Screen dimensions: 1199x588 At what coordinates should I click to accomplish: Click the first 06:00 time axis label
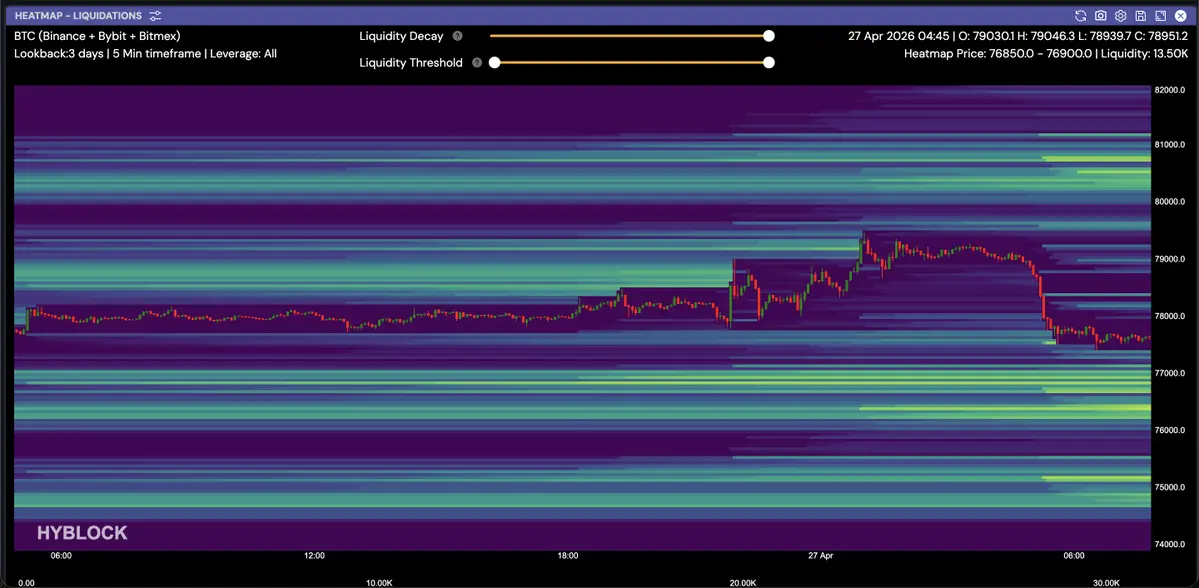[x=61, y=556]
